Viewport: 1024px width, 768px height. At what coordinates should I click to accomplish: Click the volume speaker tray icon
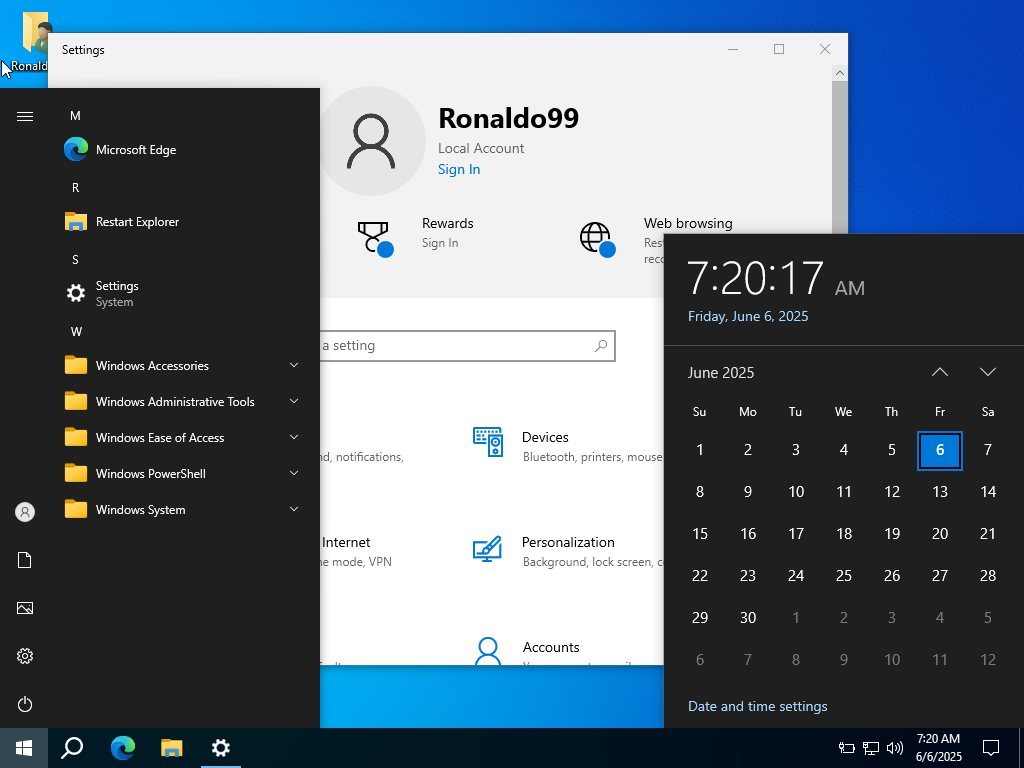pyautogui.click(x=895, y=748)
